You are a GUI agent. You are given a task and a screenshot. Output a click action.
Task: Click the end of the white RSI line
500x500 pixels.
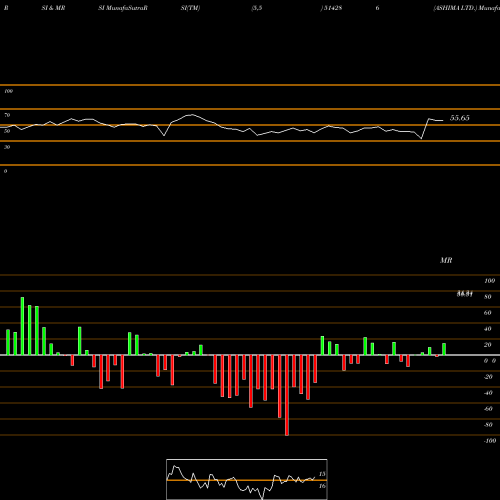[x=443, y=120]
